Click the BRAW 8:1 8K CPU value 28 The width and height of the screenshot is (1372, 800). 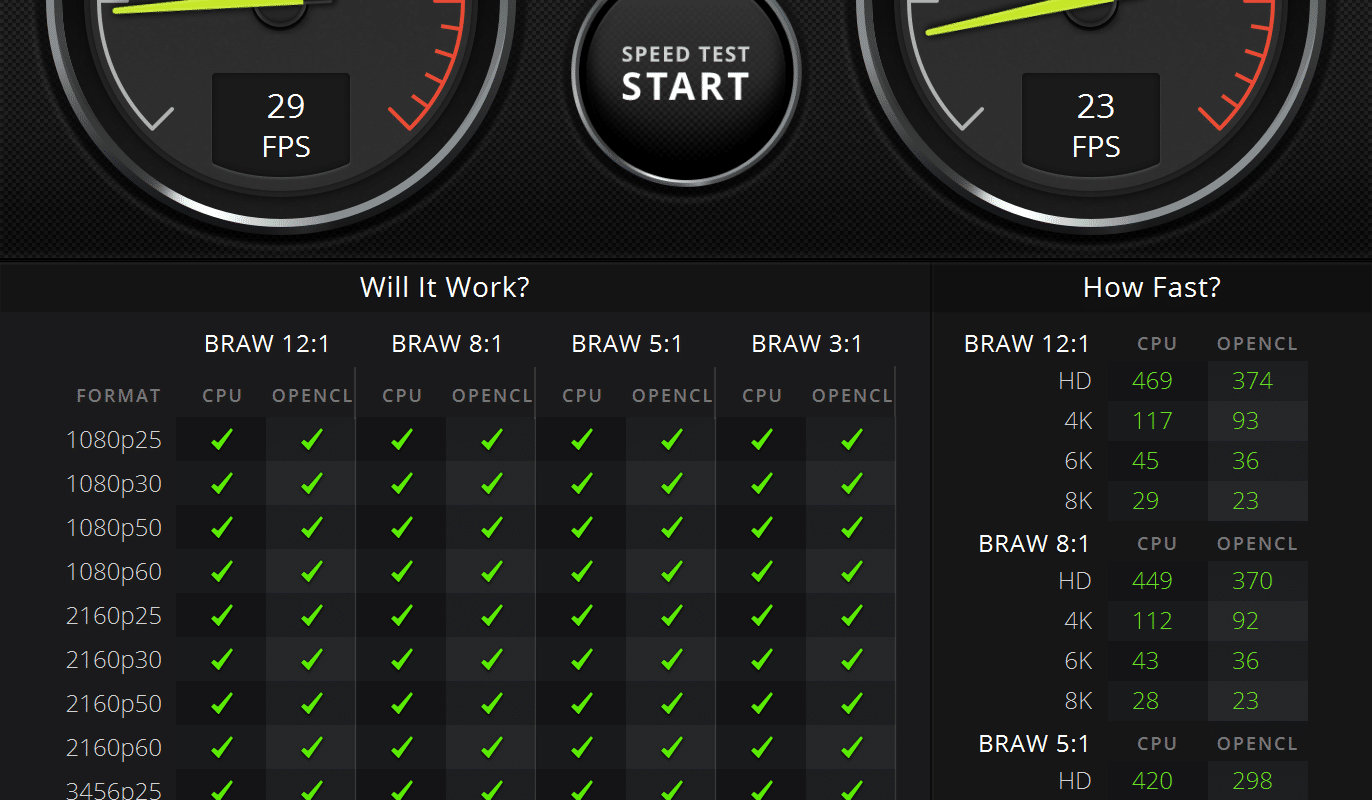[1146, 701]
